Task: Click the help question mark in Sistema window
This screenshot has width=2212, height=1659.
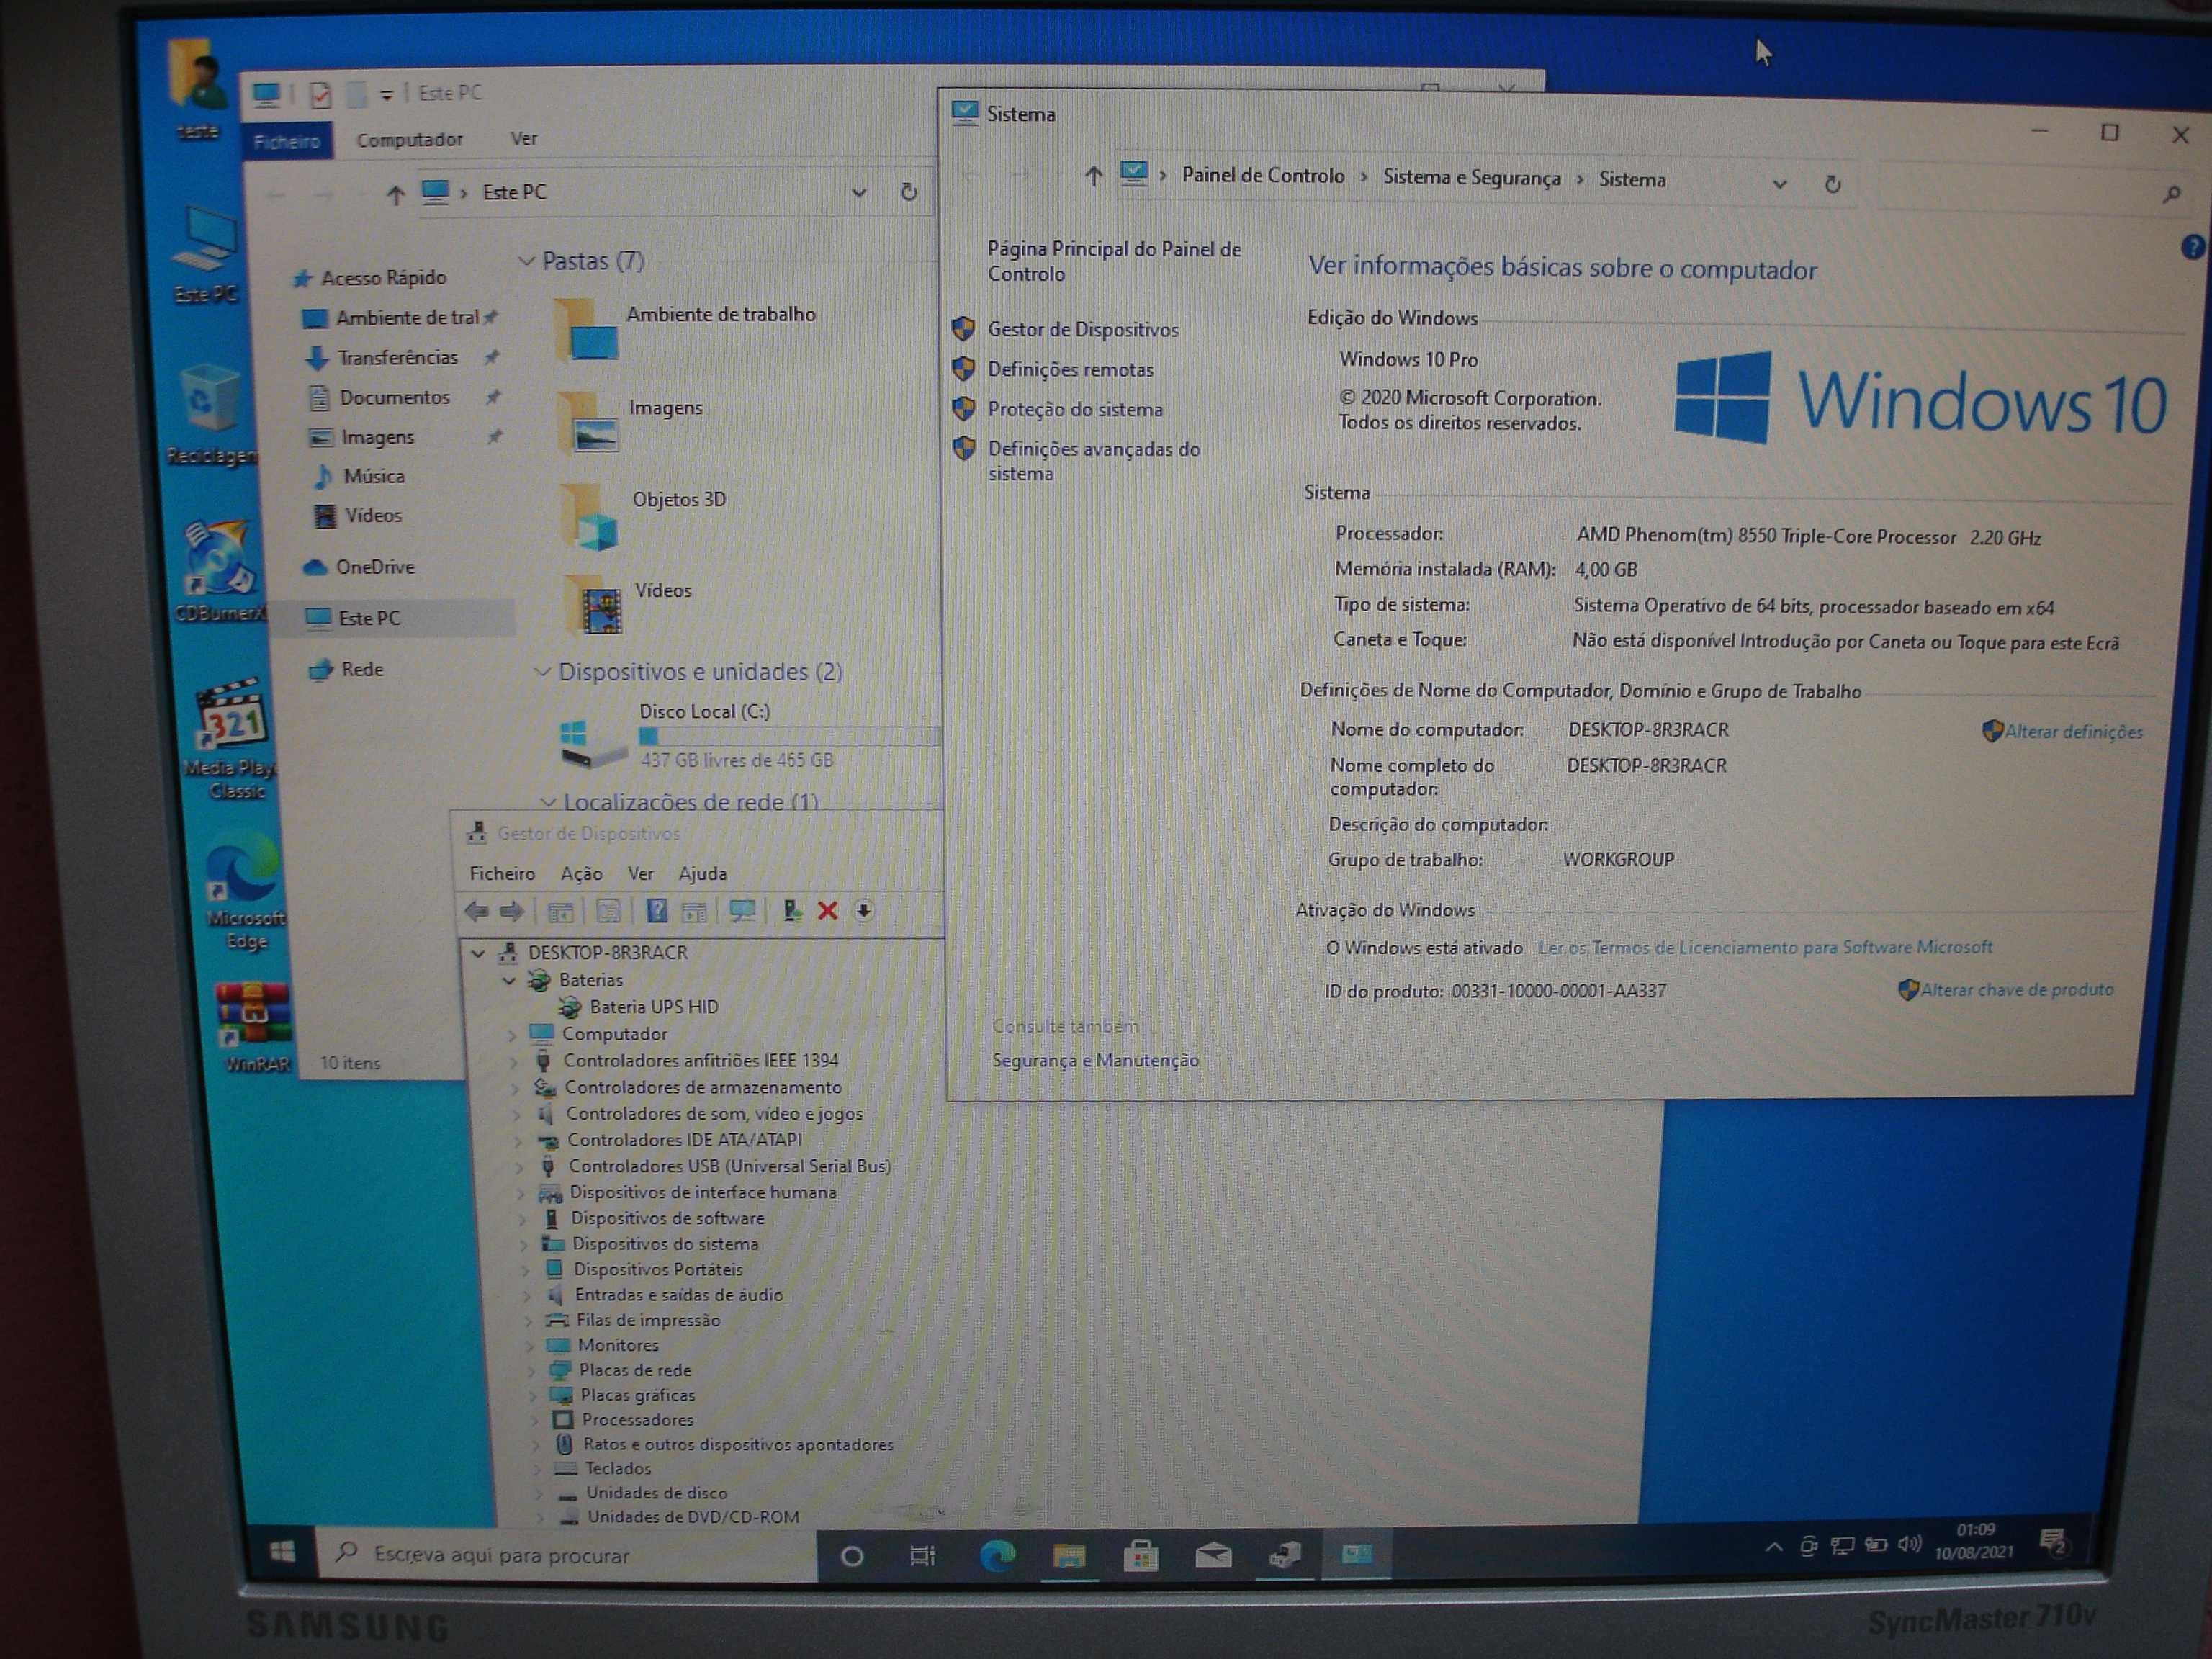Action: pos(2192,246)
